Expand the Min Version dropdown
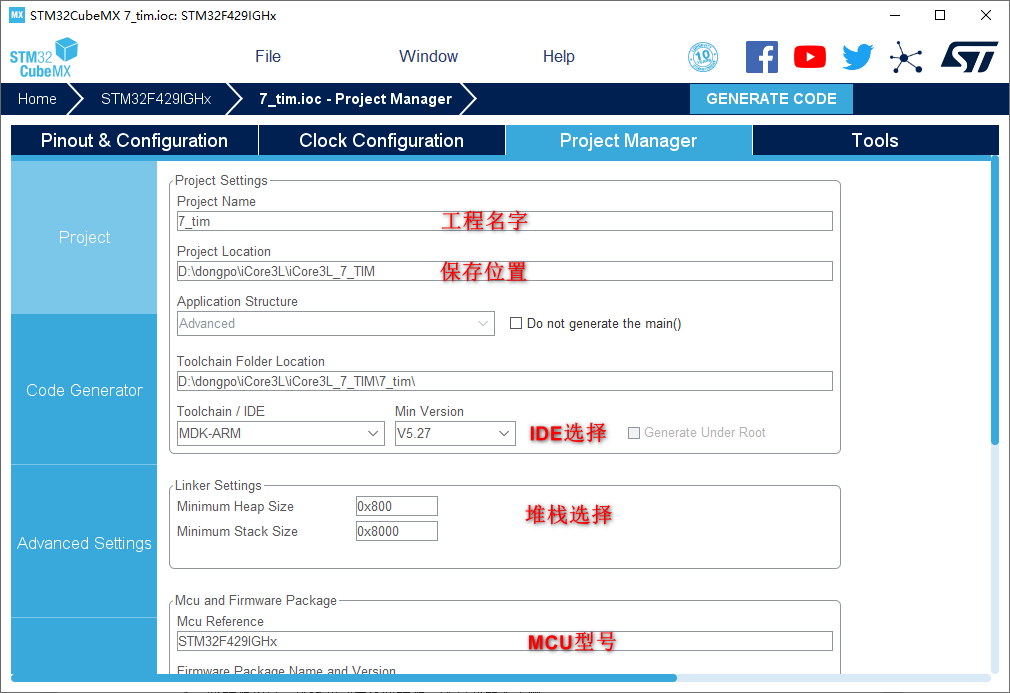 (455, 434)
